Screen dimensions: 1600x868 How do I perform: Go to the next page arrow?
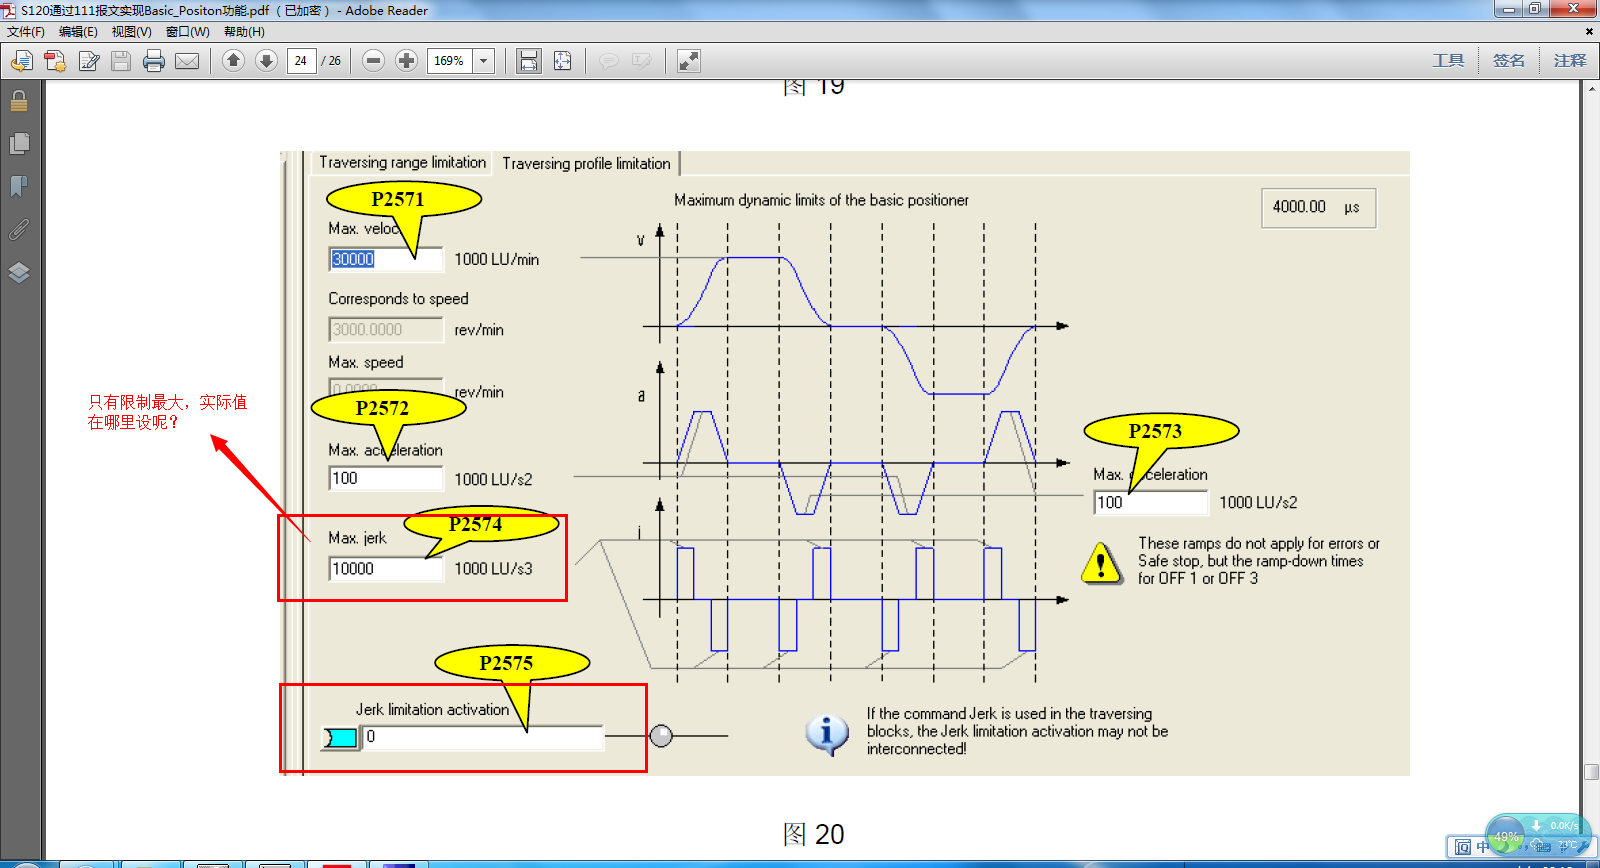[x=266, y=61]
